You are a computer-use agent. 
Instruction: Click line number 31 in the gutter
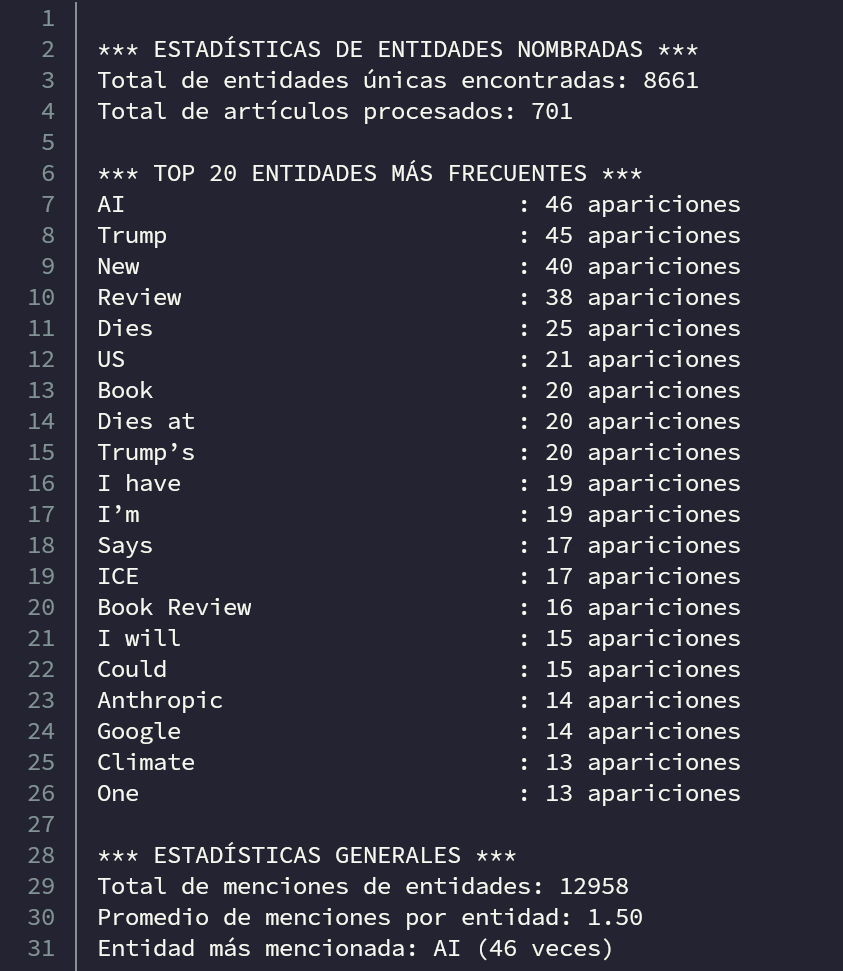(x=41, y=948)
